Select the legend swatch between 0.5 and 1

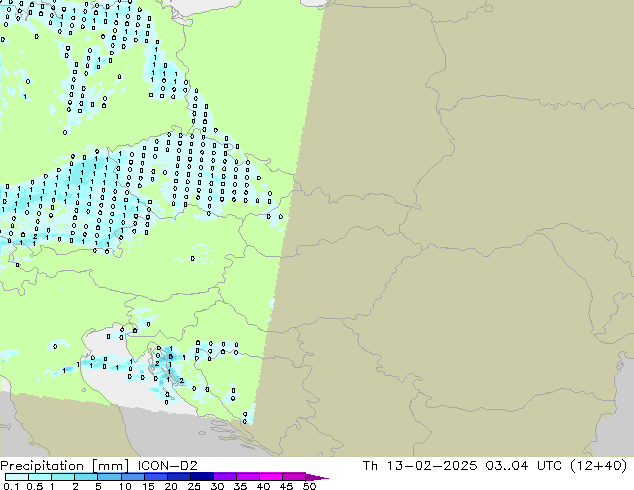(x=40, y=477)
